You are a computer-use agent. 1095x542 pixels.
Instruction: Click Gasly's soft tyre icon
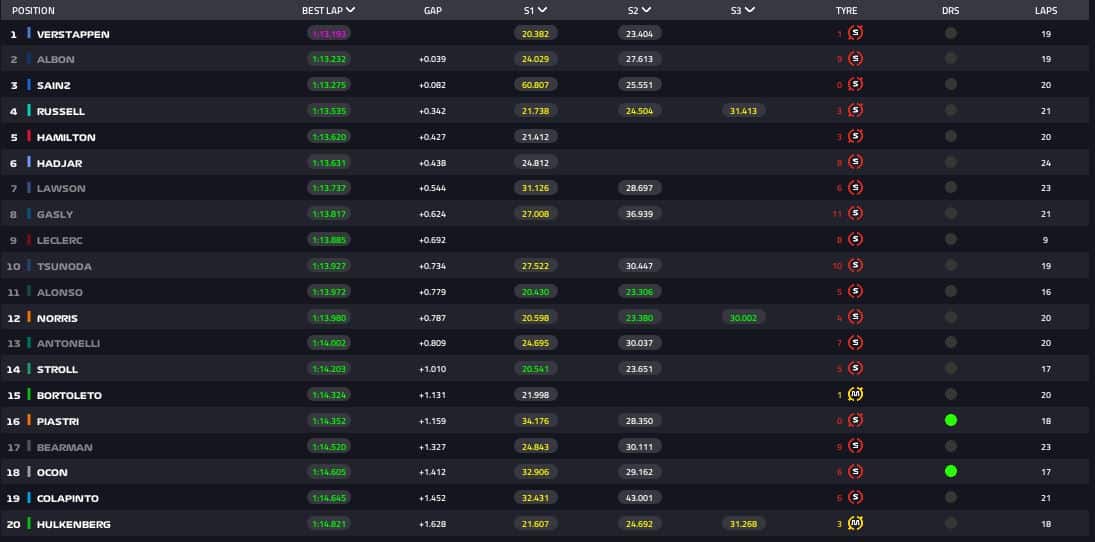click(855, 213)
